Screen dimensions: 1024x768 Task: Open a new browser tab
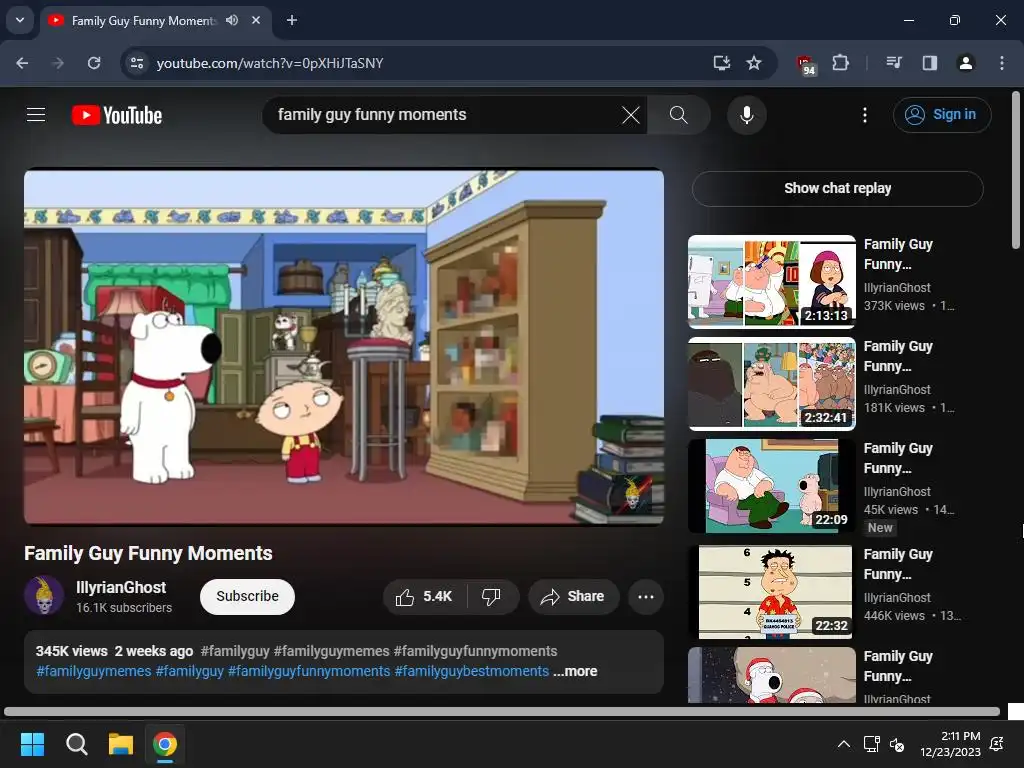tap(292, 20)
